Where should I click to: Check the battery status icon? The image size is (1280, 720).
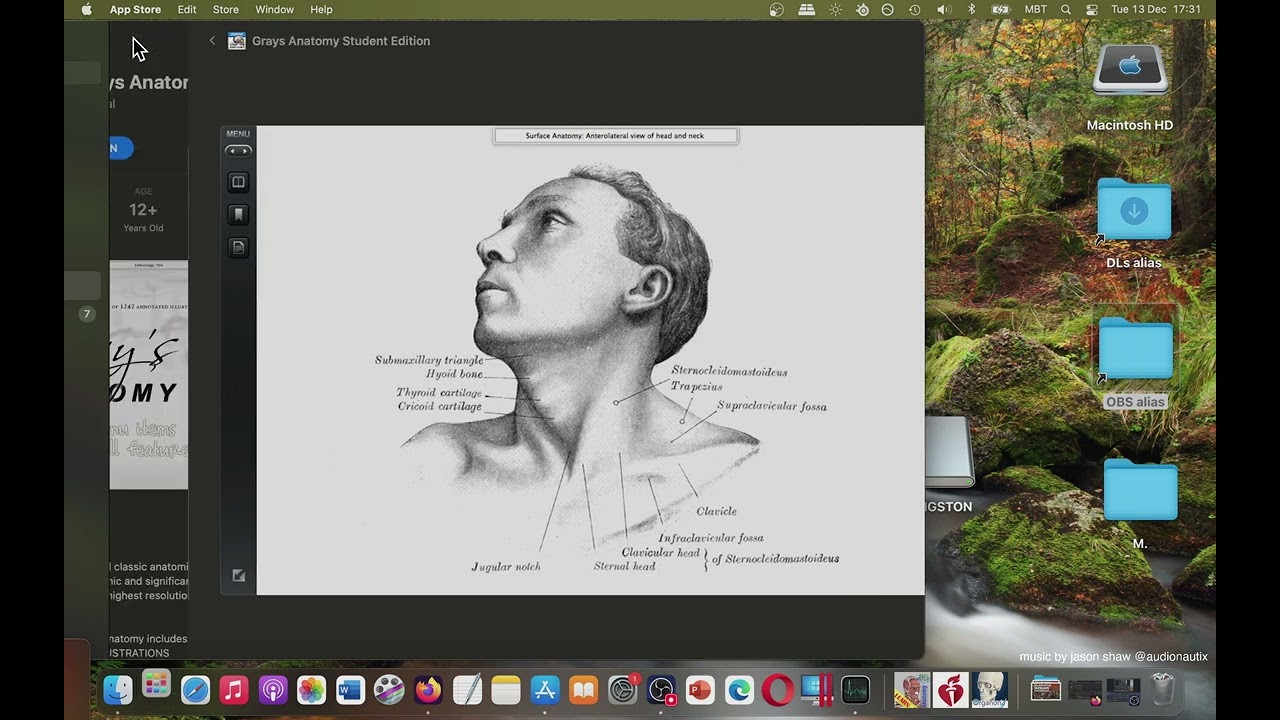coord(1001,9)
